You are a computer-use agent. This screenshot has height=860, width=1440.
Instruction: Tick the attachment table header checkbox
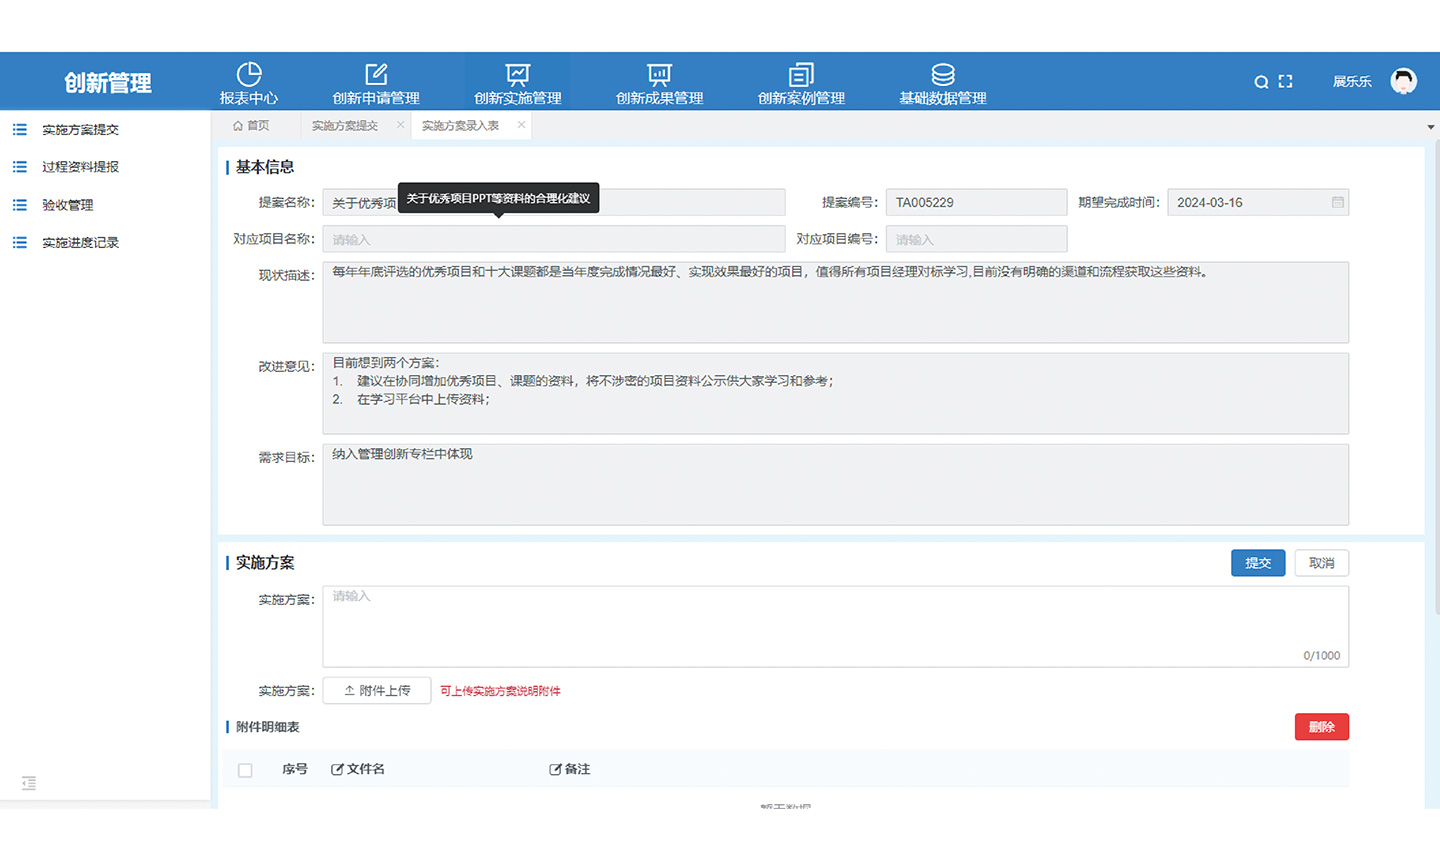(245, 770)
